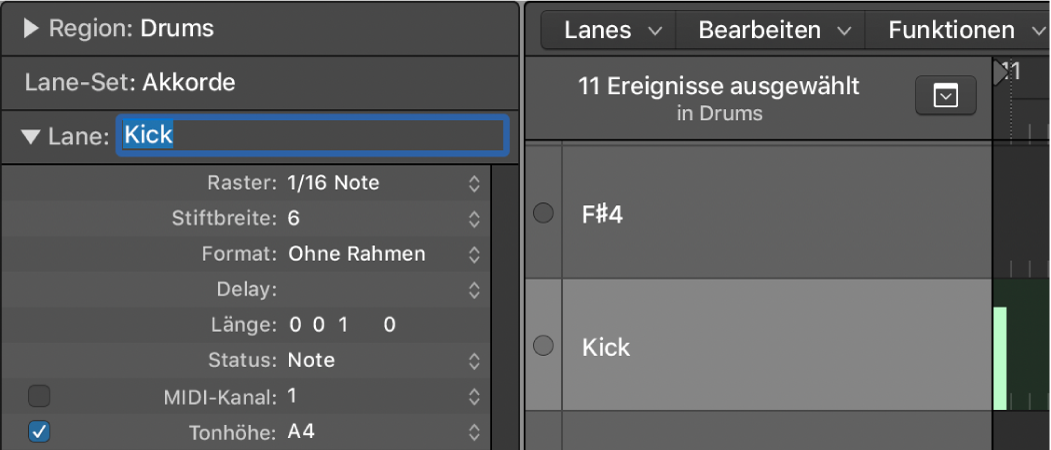Open the Delay popup arrows
1051x450 pixels.
pos(474,290)
